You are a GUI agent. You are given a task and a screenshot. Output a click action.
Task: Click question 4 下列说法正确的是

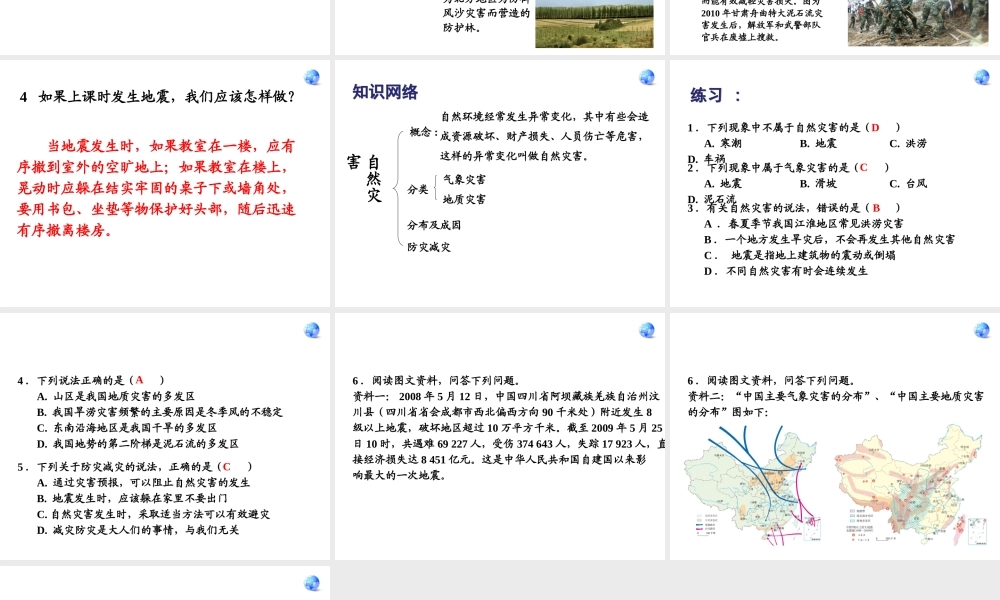(91, 381)
